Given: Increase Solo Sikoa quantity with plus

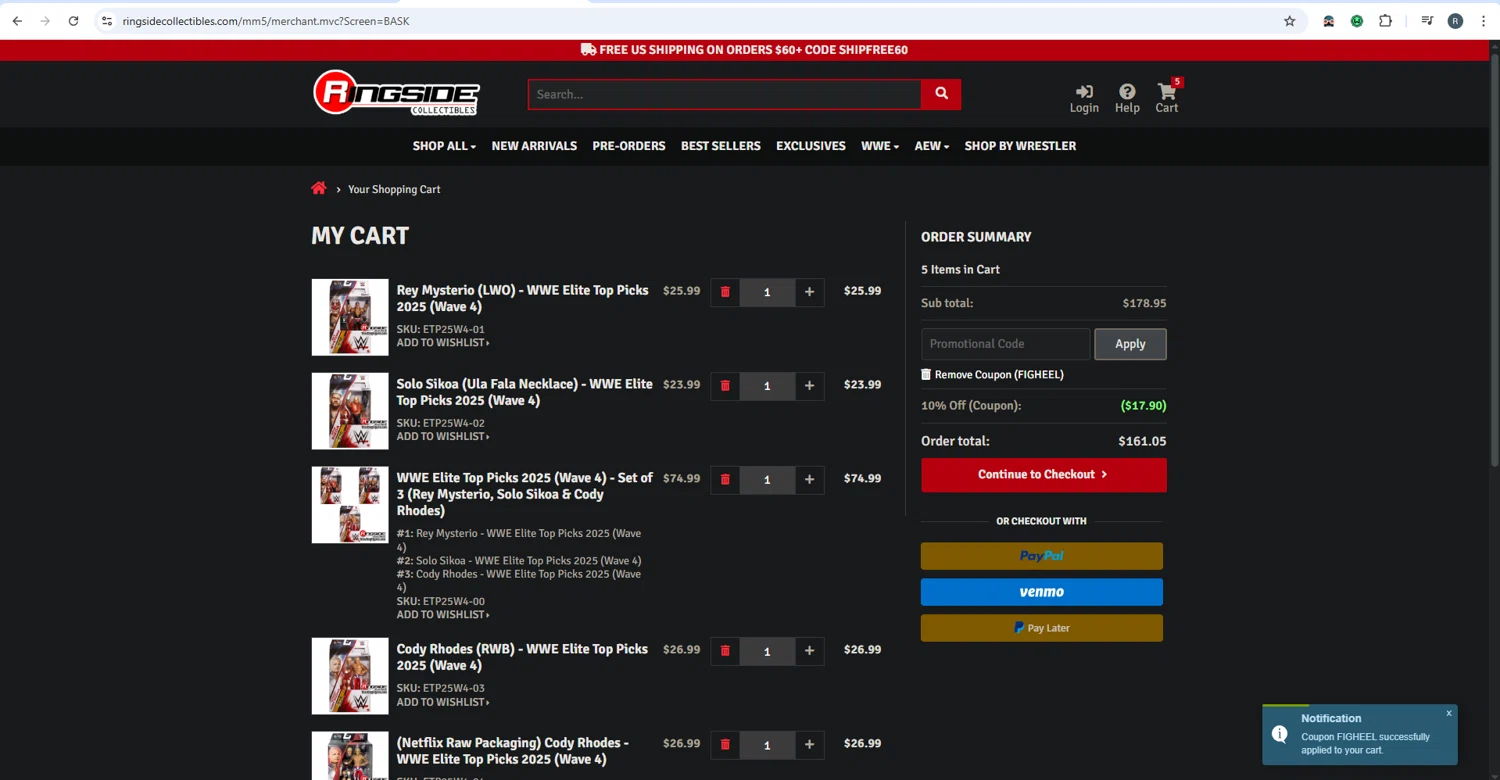Looking at the screenshot, I should [x=809, y=386].
